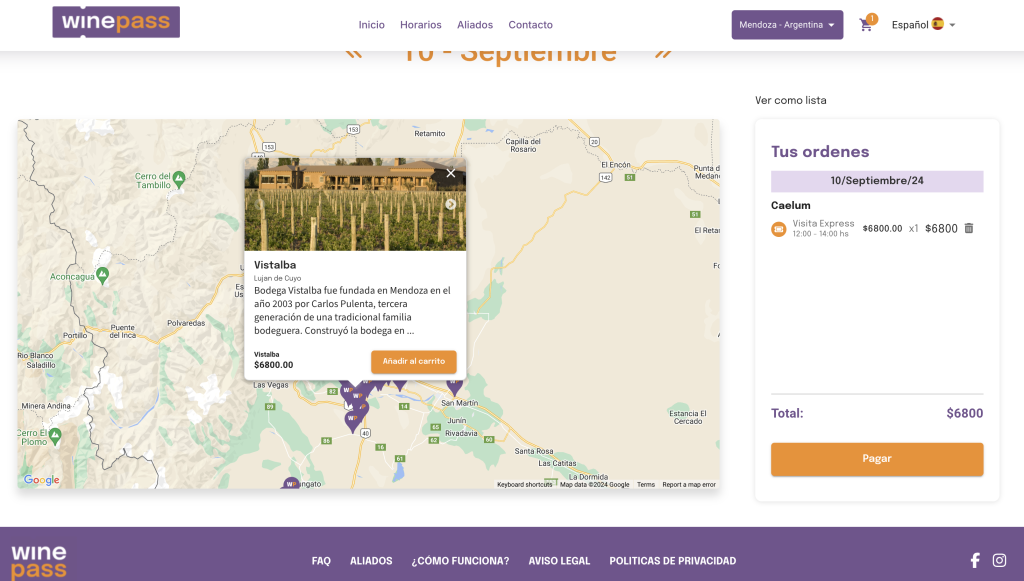Open the Facebook page icon
The height and width of the screenshot is (581, 1024).
(x=975, y=560)
